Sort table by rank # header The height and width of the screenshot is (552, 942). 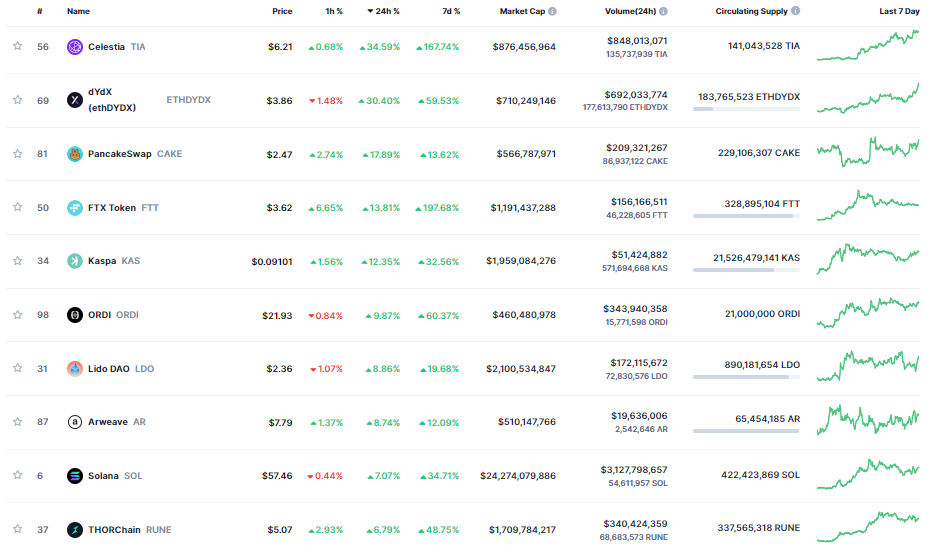point(40,11)
